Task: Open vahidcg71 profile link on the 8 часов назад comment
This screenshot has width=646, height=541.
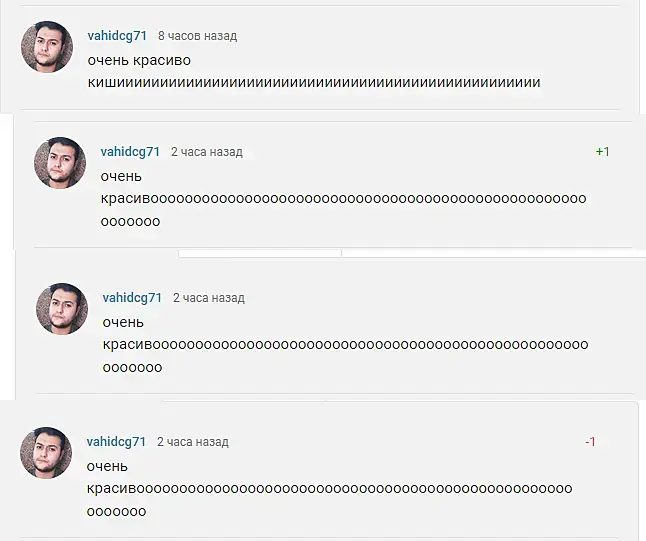Action: [117, 36]
